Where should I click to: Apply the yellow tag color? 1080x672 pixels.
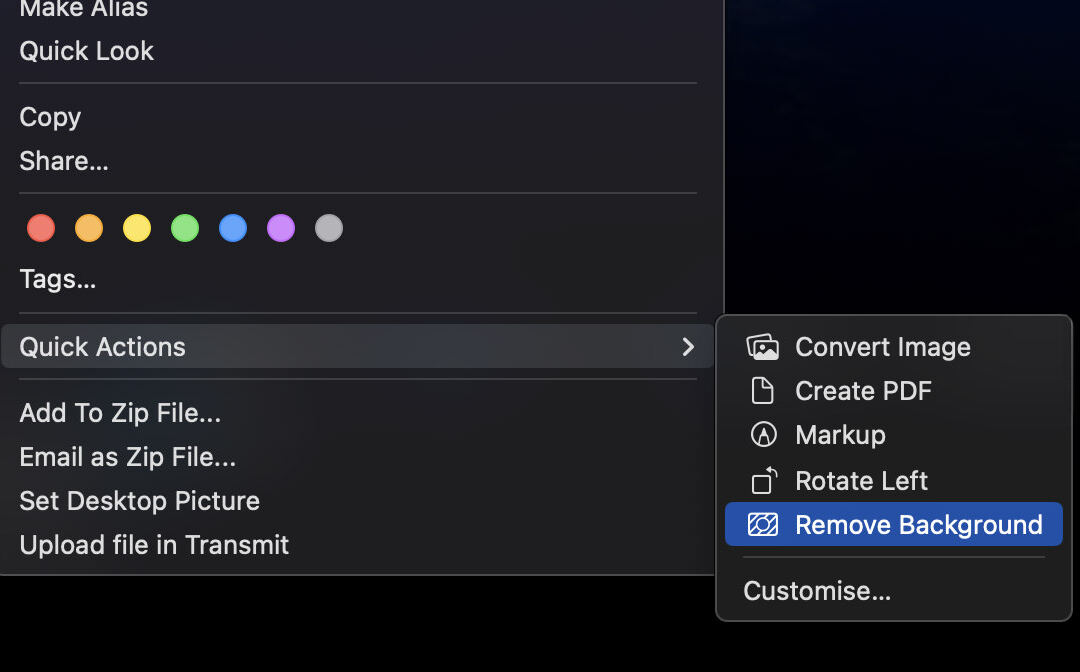[x=137, y=228]
